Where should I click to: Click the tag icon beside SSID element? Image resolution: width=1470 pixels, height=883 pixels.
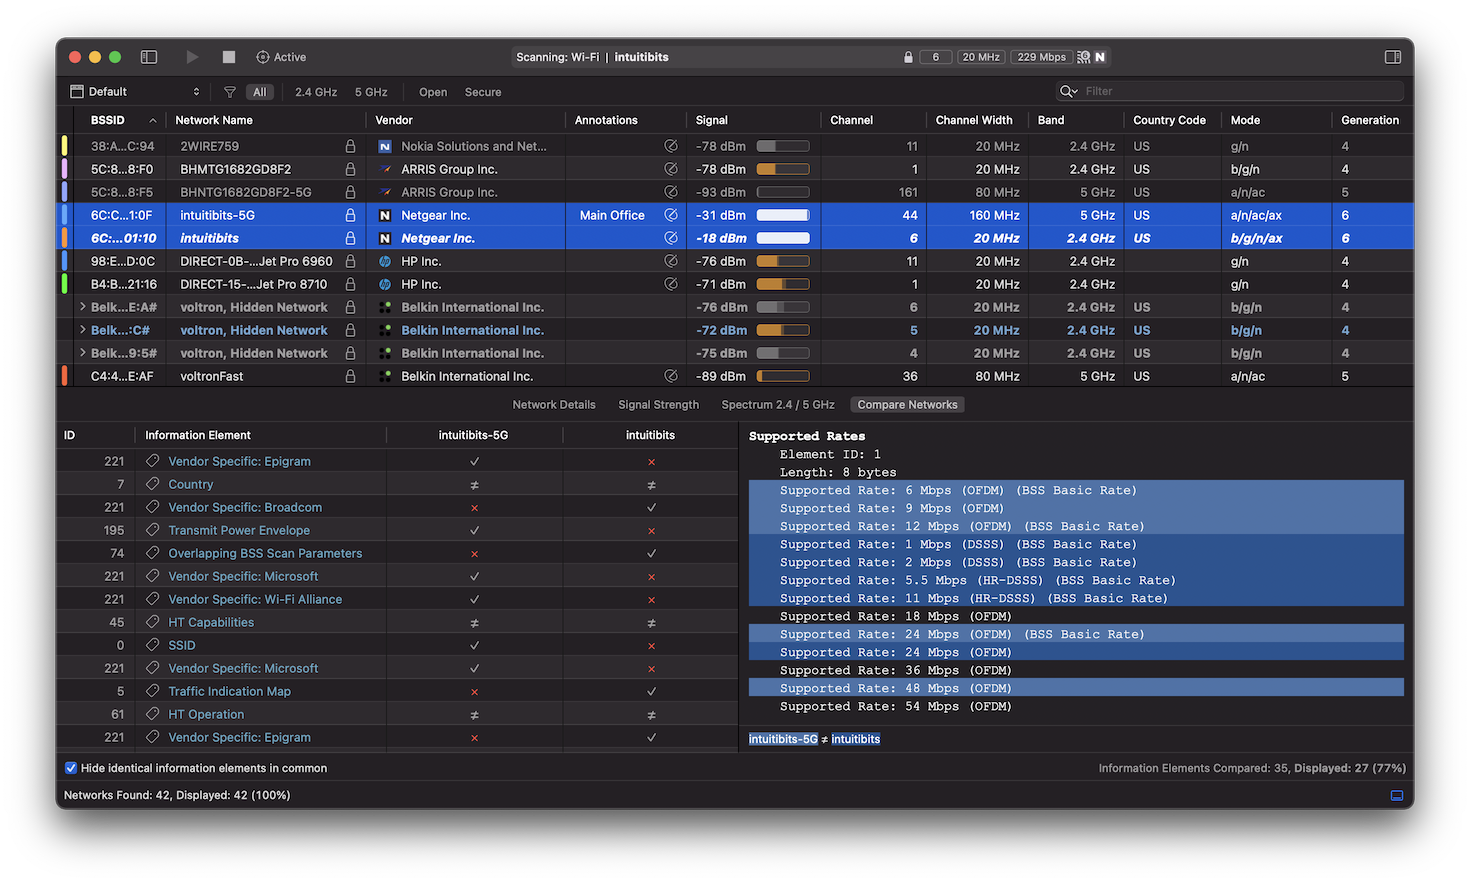(x=153, y=645)
